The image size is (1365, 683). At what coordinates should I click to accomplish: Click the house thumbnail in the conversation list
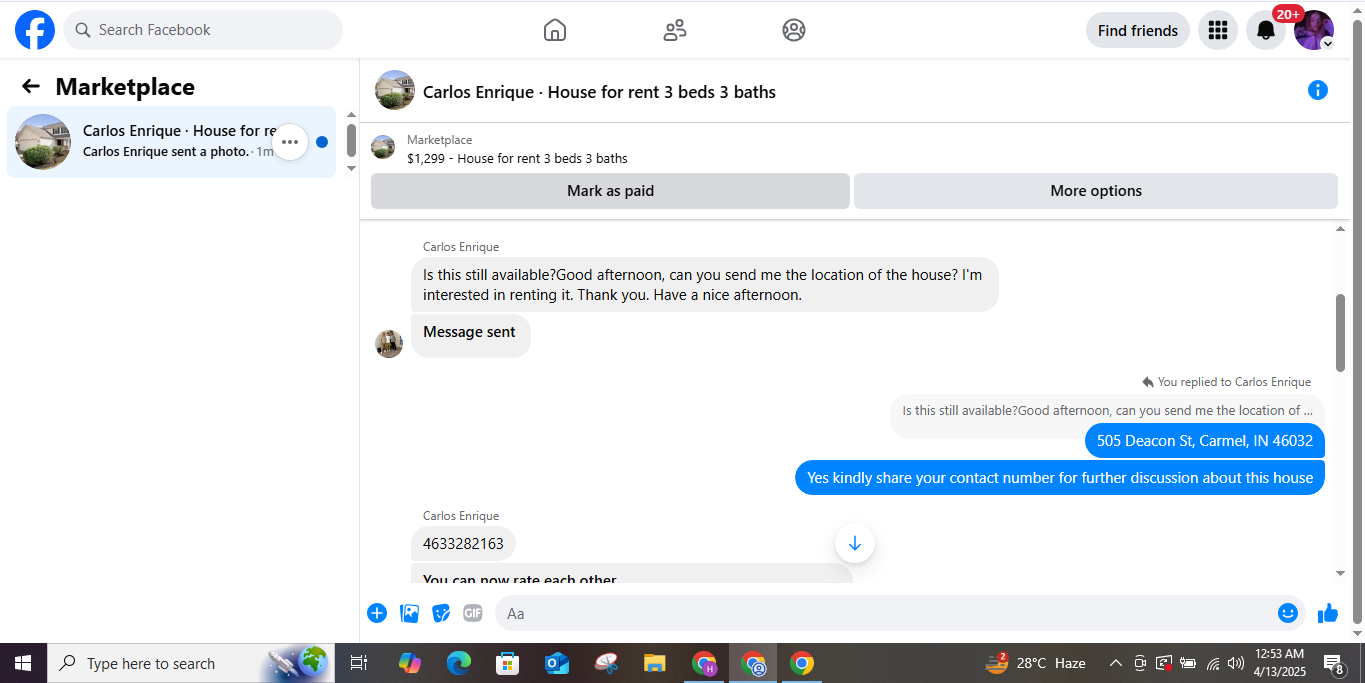tap(43, 142)
